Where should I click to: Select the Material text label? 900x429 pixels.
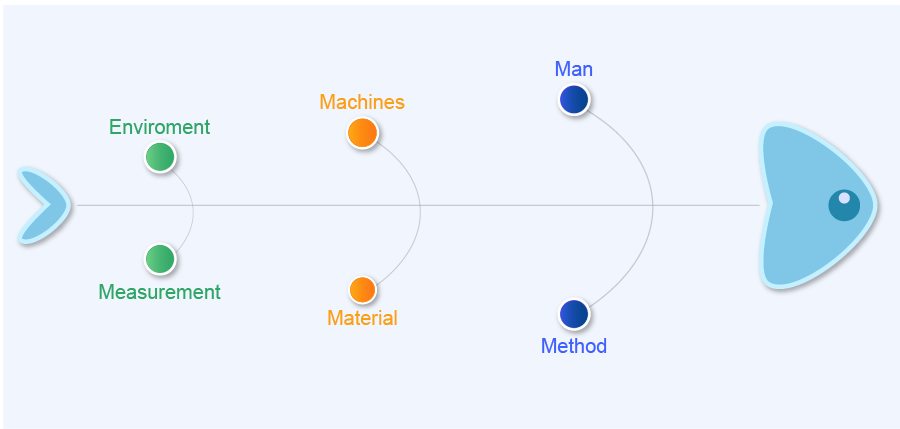(x=362, y=318)
